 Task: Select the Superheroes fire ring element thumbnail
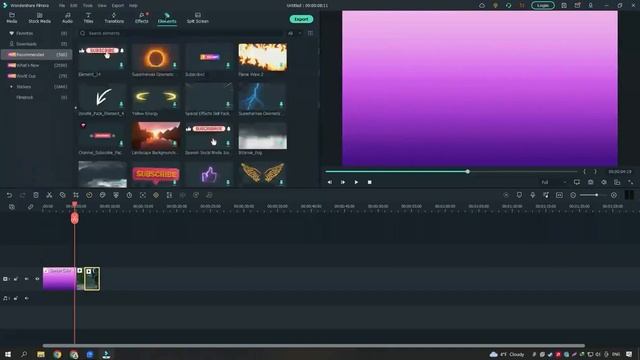click(156, 58)
